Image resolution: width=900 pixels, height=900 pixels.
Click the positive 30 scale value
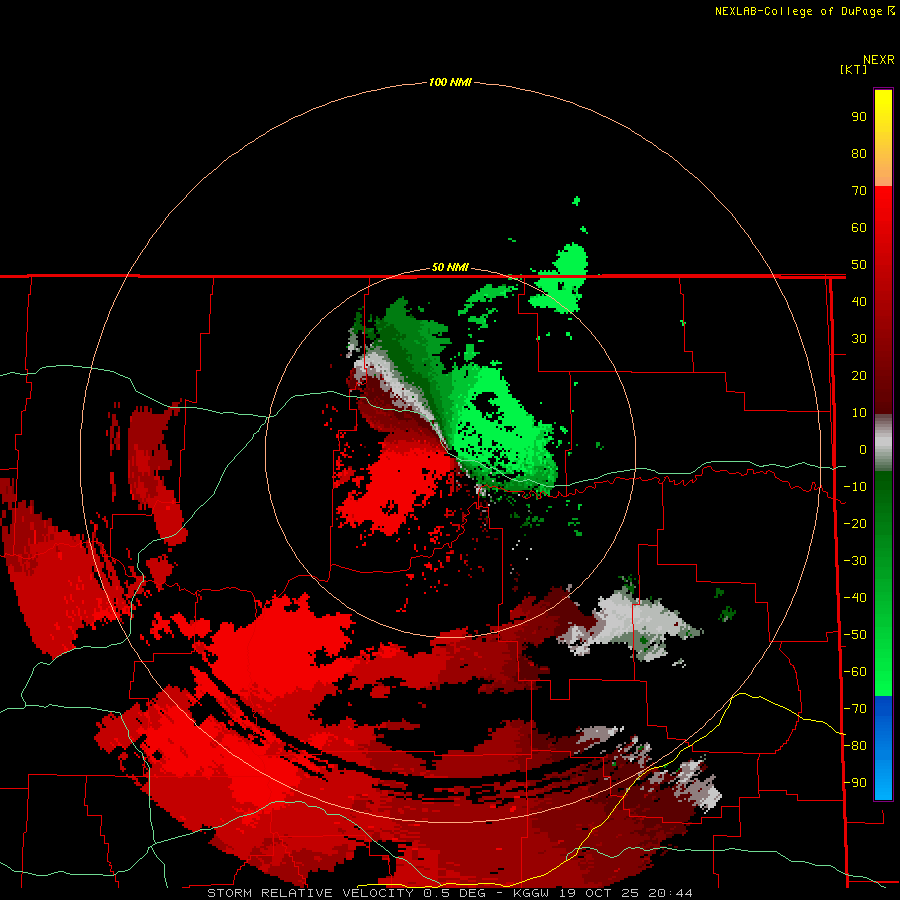coord(859,339)
